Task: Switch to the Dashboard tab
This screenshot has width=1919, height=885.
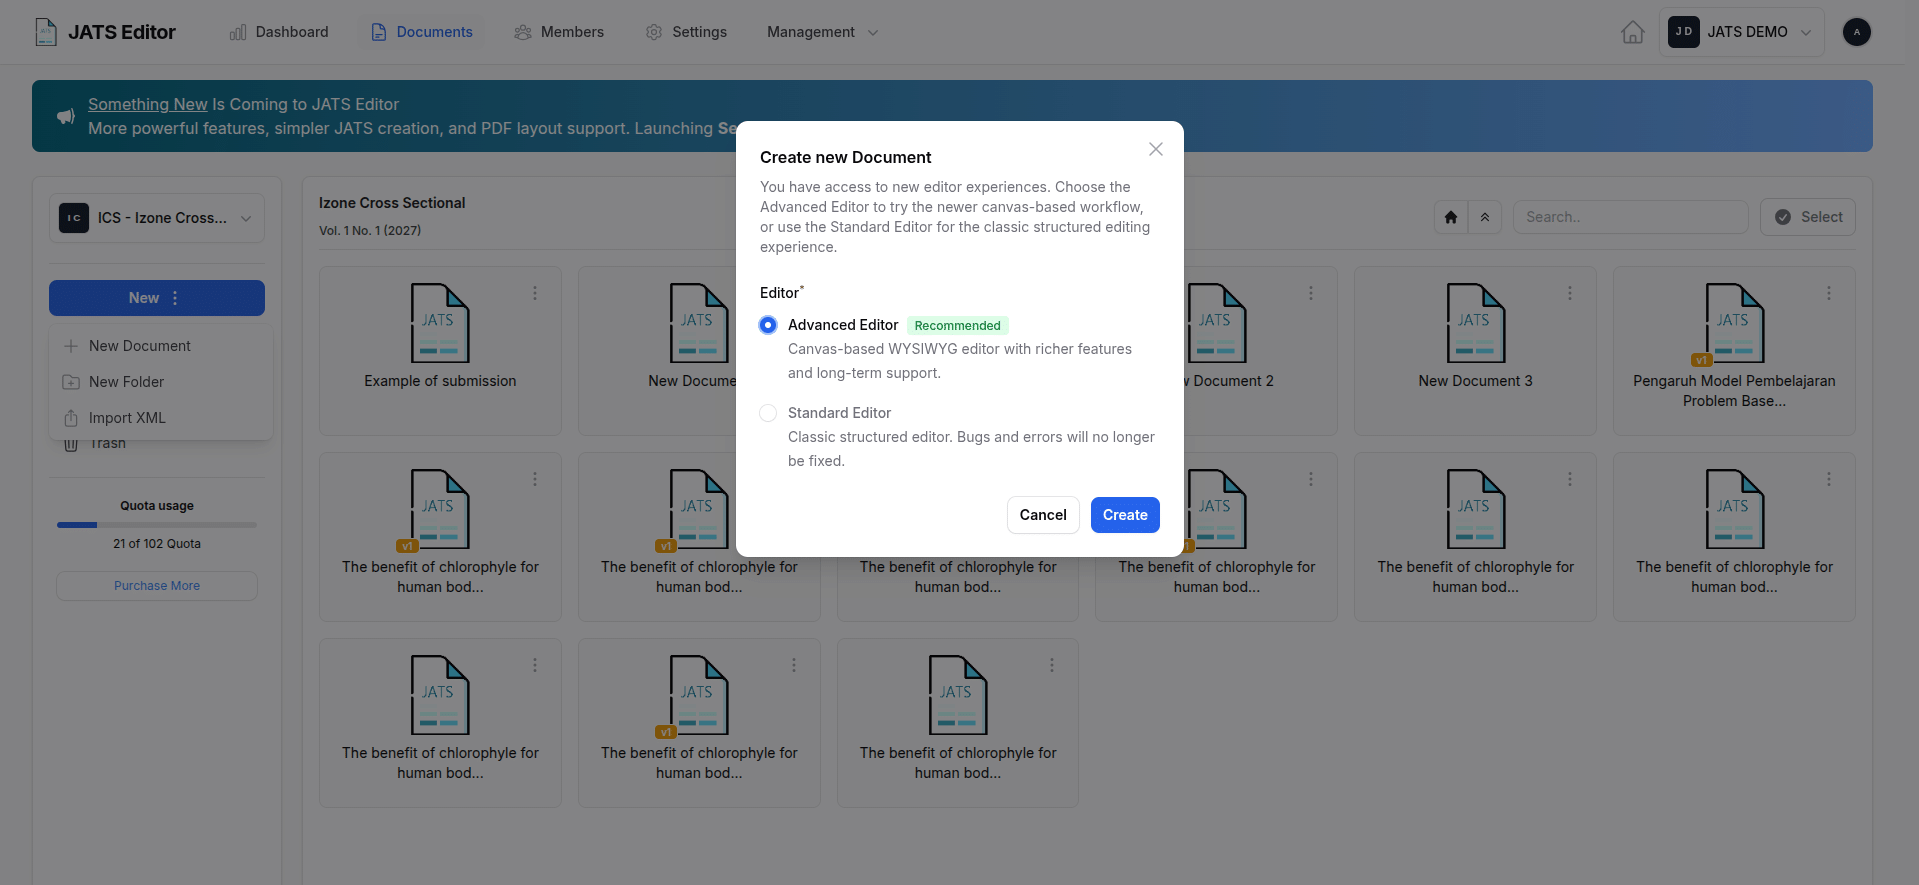Action: [x=279, y=32]
